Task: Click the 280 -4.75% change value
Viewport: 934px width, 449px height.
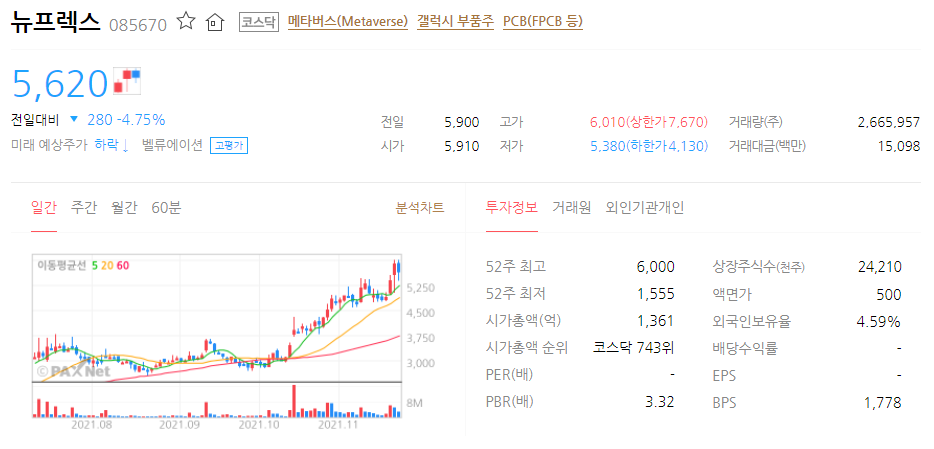Action: (126, 120)
